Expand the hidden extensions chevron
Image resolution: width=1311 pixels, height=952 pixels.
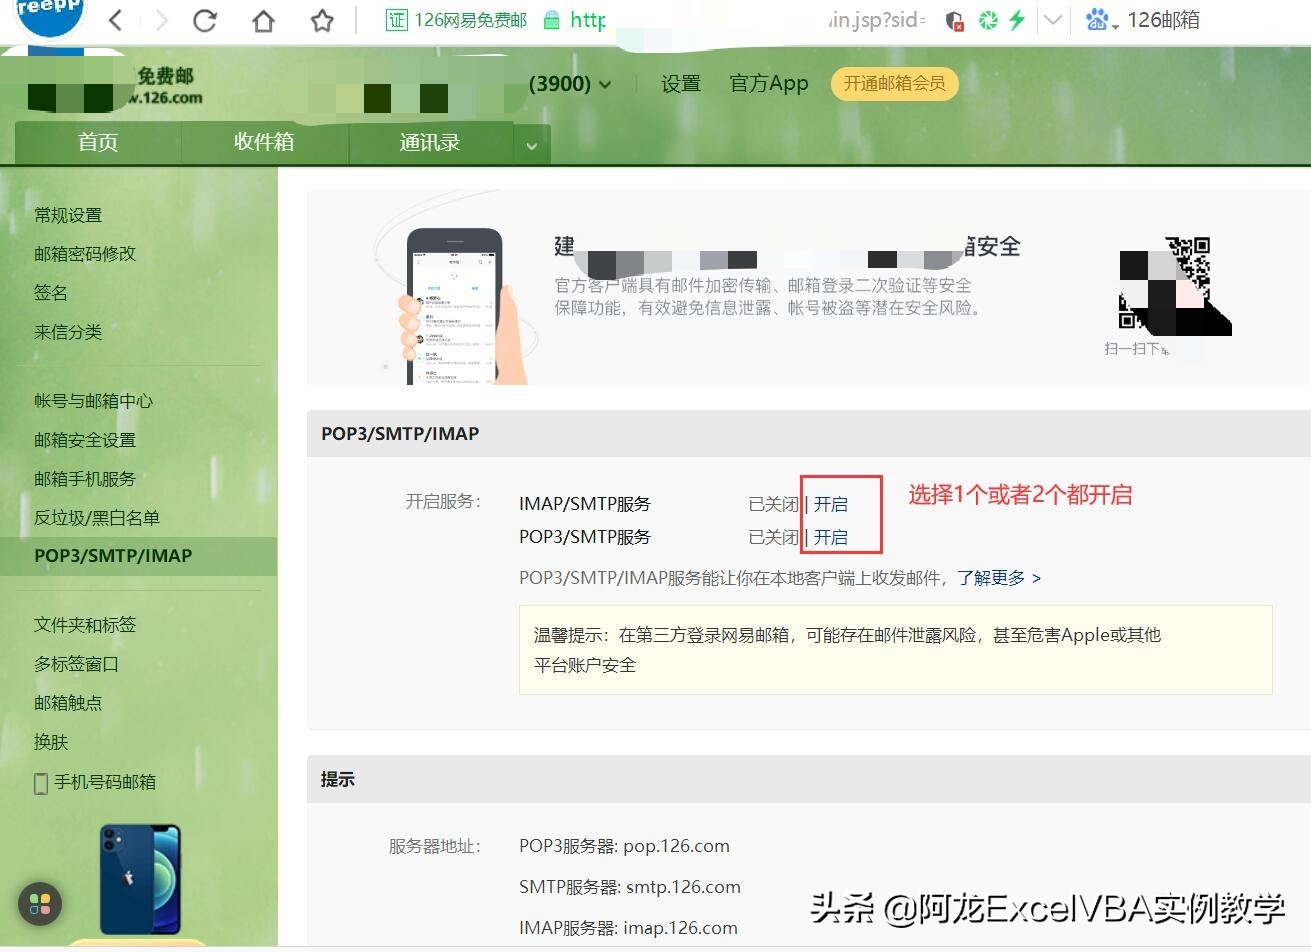tap(1052, 19)
